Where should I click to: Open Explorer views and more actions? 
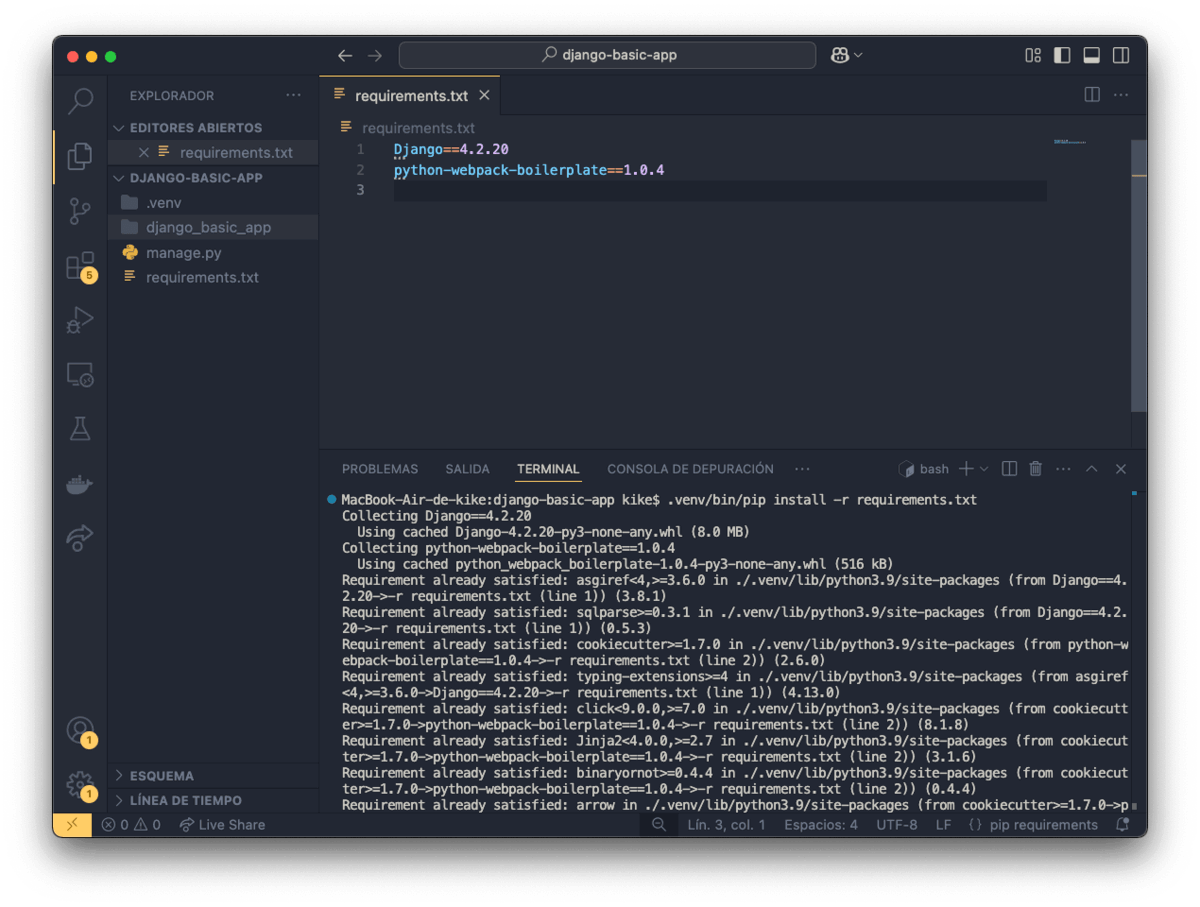click(293, 95)
